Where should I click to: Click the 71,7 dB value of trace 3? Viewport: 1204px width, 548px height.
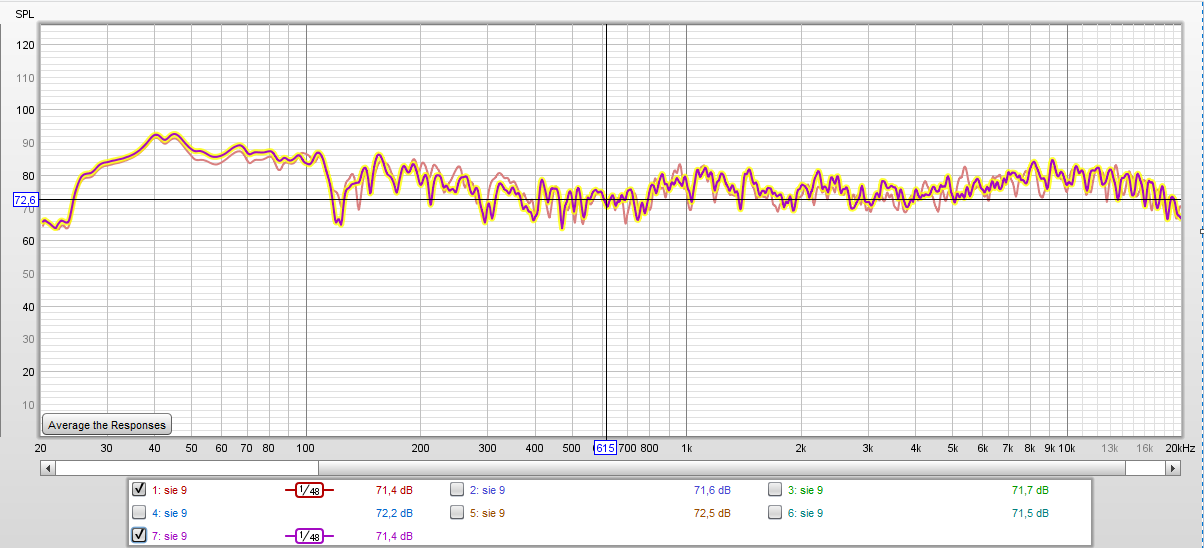pyautogui.click(x=1030, y=490)
